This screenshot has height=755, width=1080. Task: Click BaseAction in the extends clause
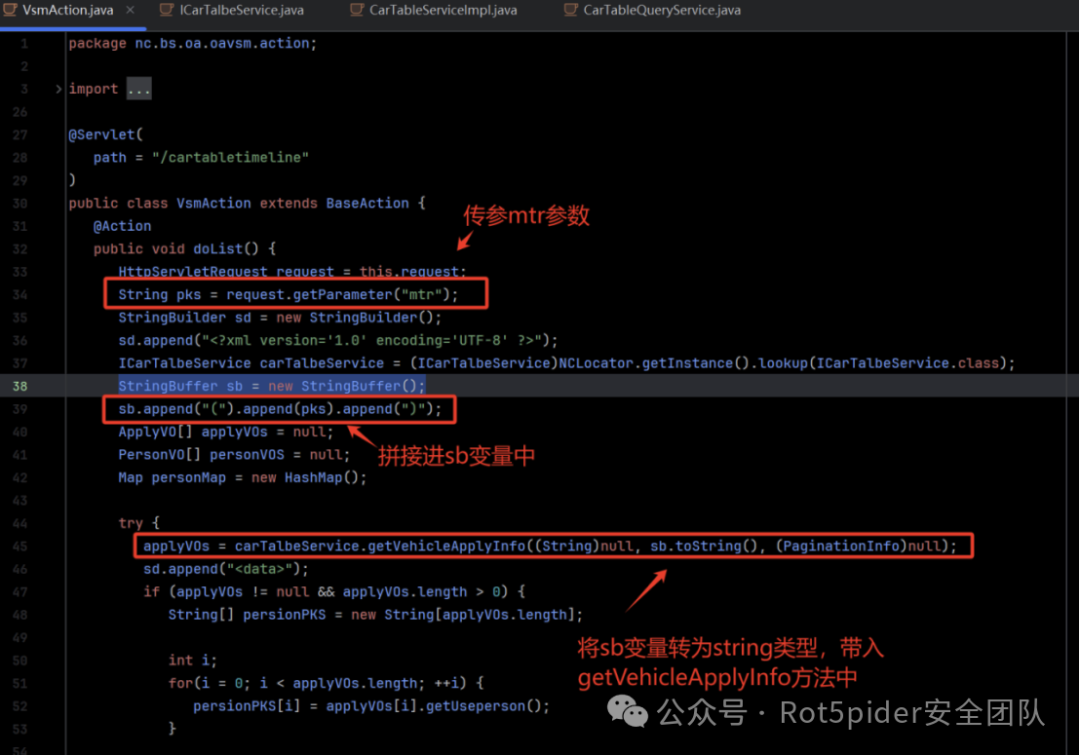point(367,203)
